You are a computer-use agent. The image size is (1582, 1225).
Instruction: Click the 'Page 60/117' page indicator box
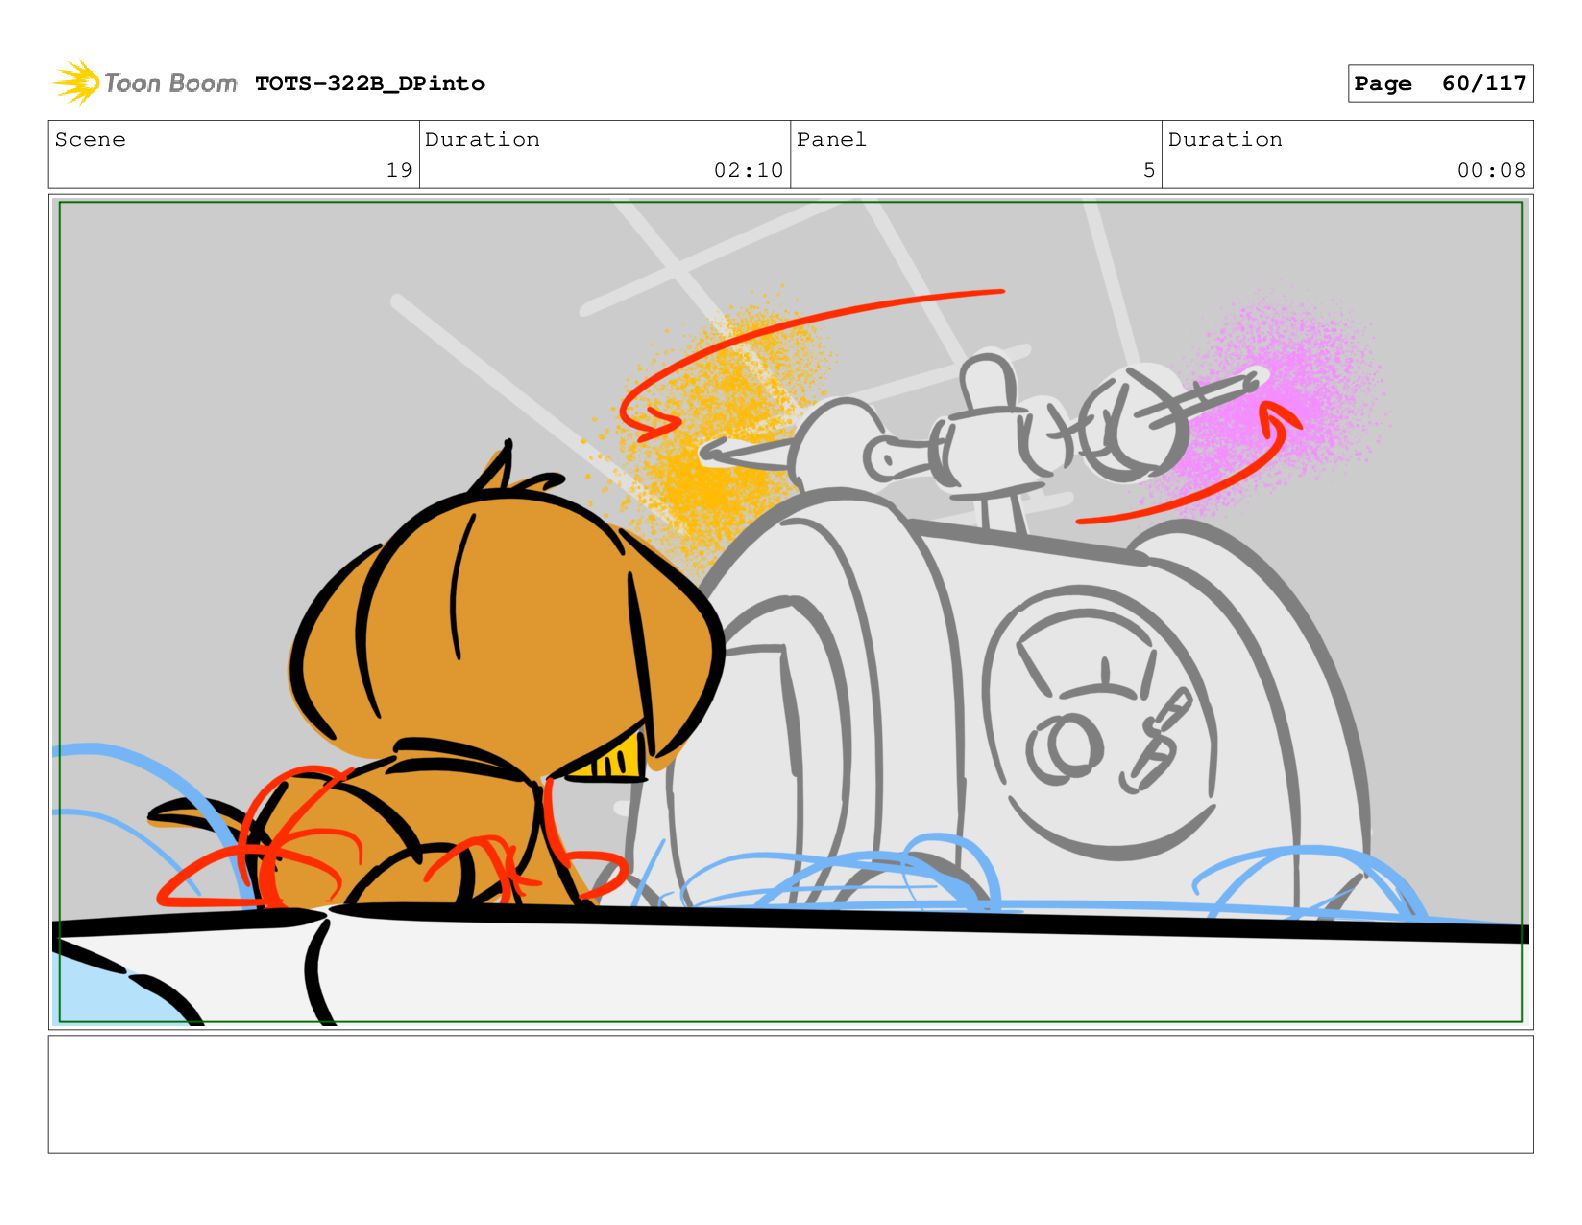pyautogui.click(x=1440, y=84)
